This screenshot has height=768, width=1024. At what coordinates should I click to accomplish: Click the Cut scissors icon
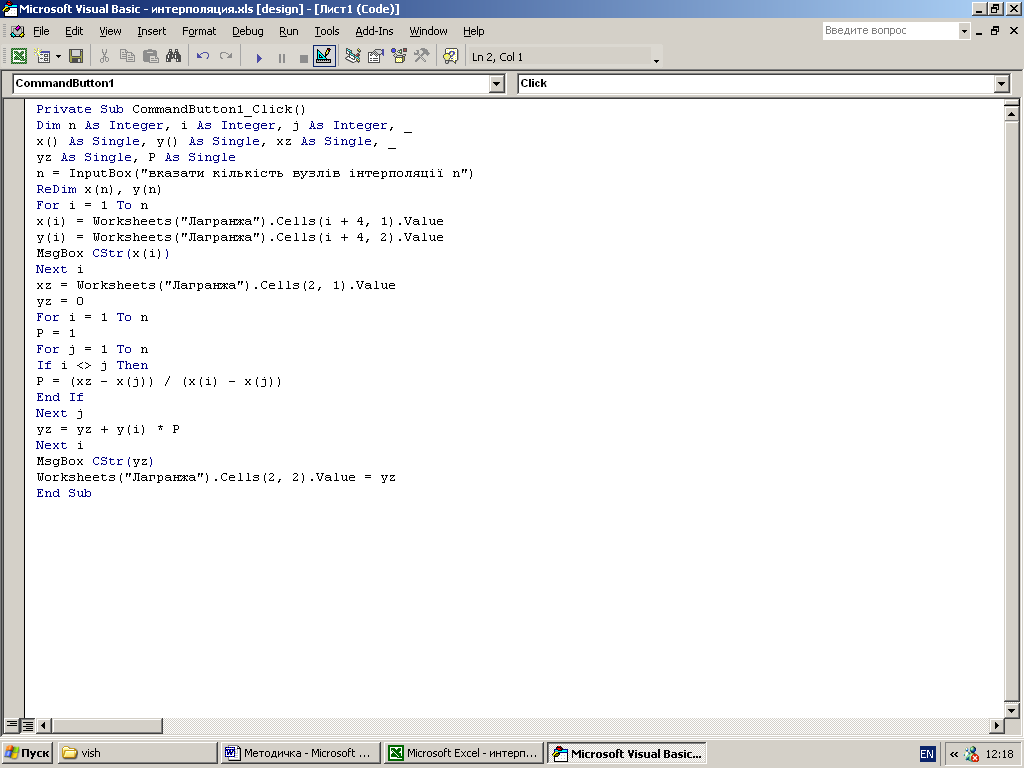click(x=104, y=57)
